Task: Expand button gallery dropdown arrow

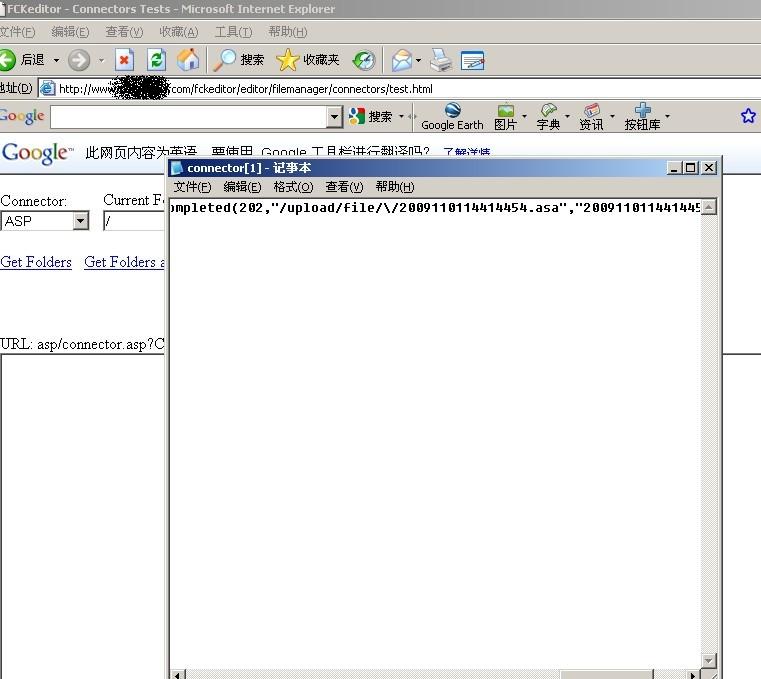Action: (x=667, y=116)
